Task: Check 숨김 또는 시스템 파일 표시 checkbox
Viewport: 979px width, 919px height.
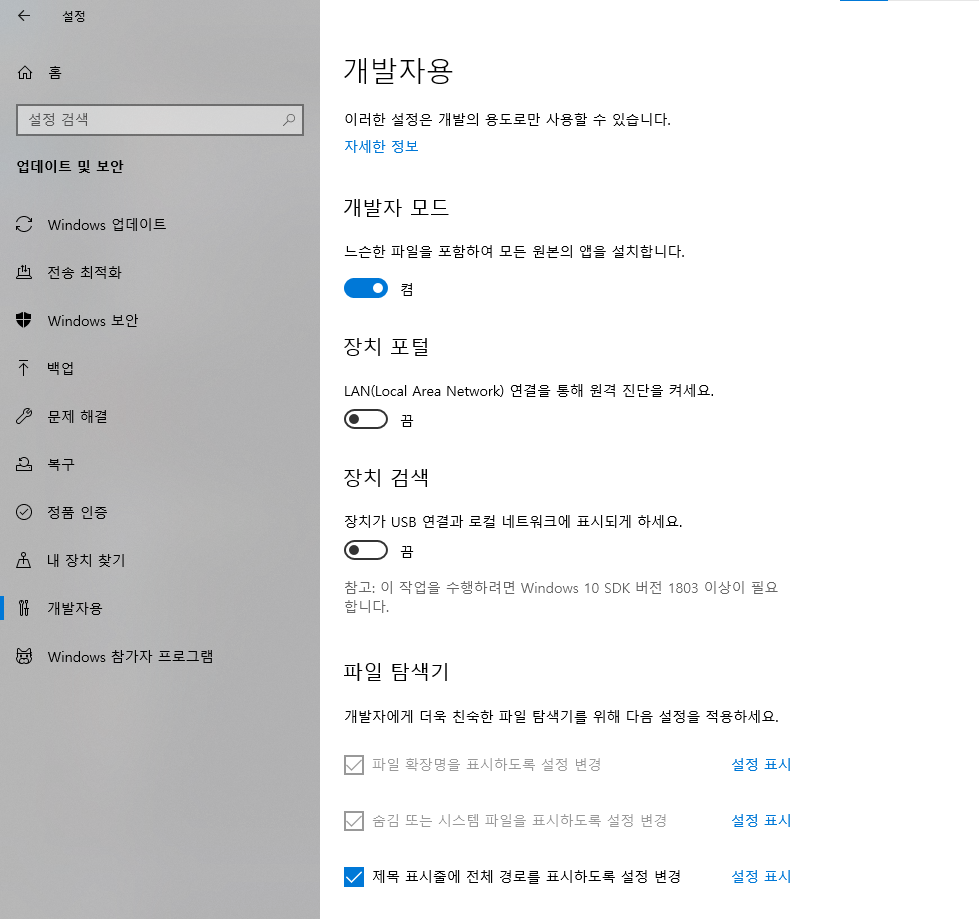Action: tap(354, 821)
